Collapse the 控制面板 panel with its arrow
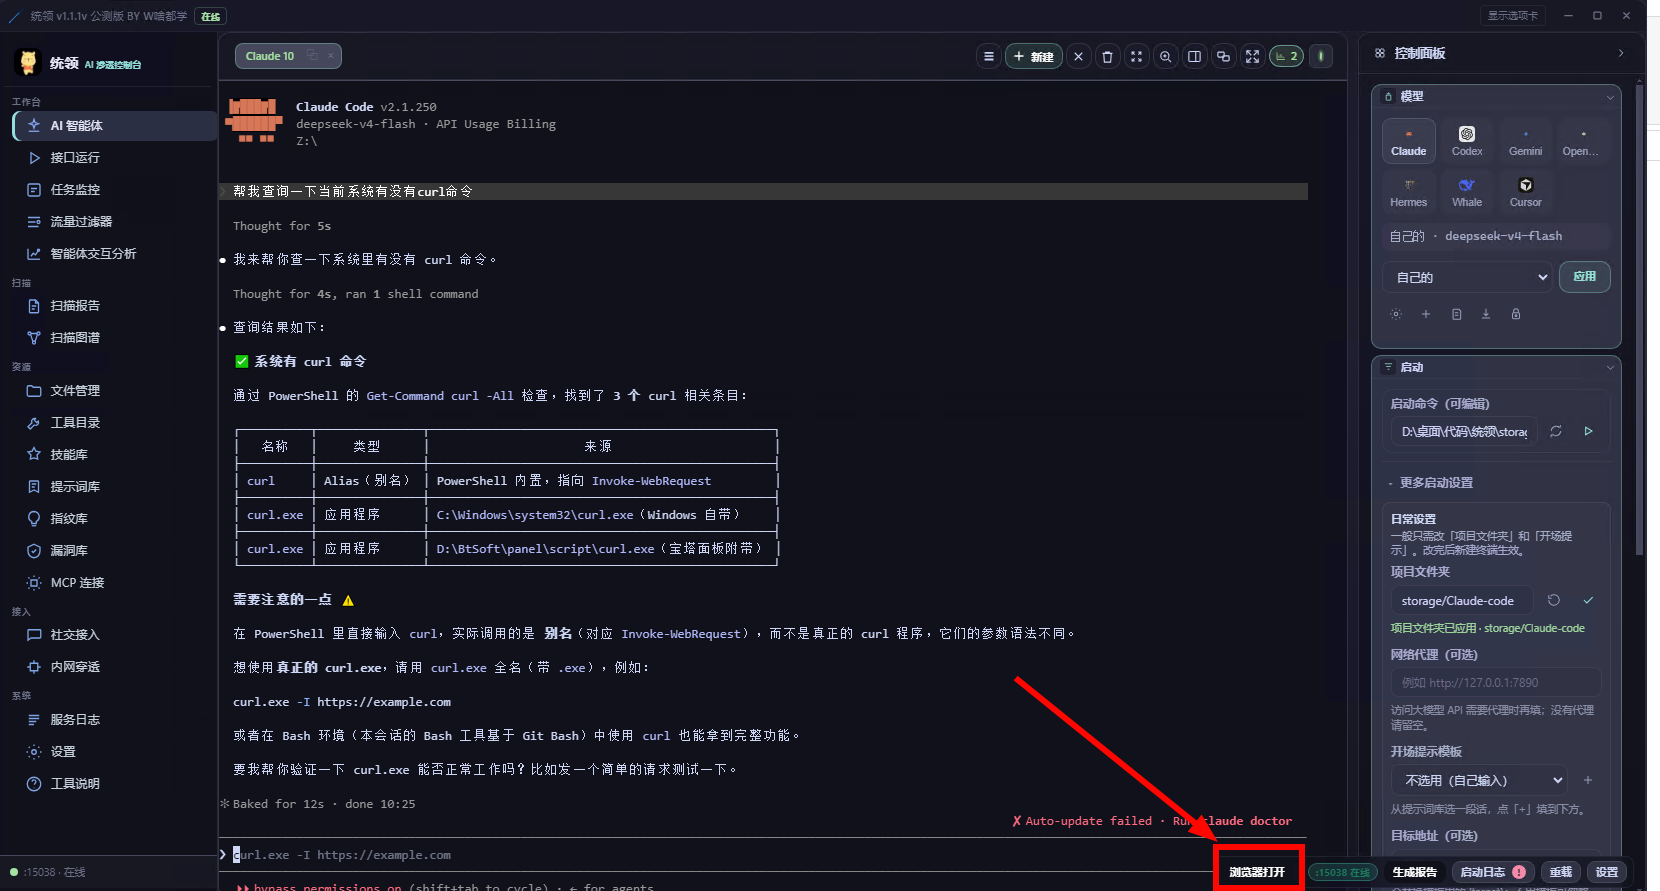 click(x=1621, y=53)
